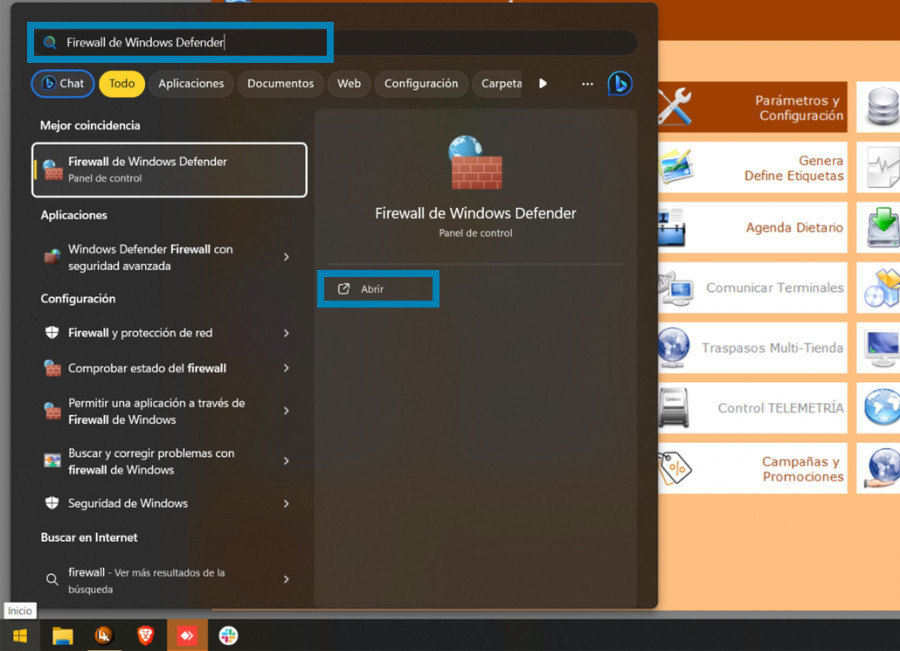Open File Explorer from the taskbar
Screen dimensions: 900x651
tap(63, 635)
